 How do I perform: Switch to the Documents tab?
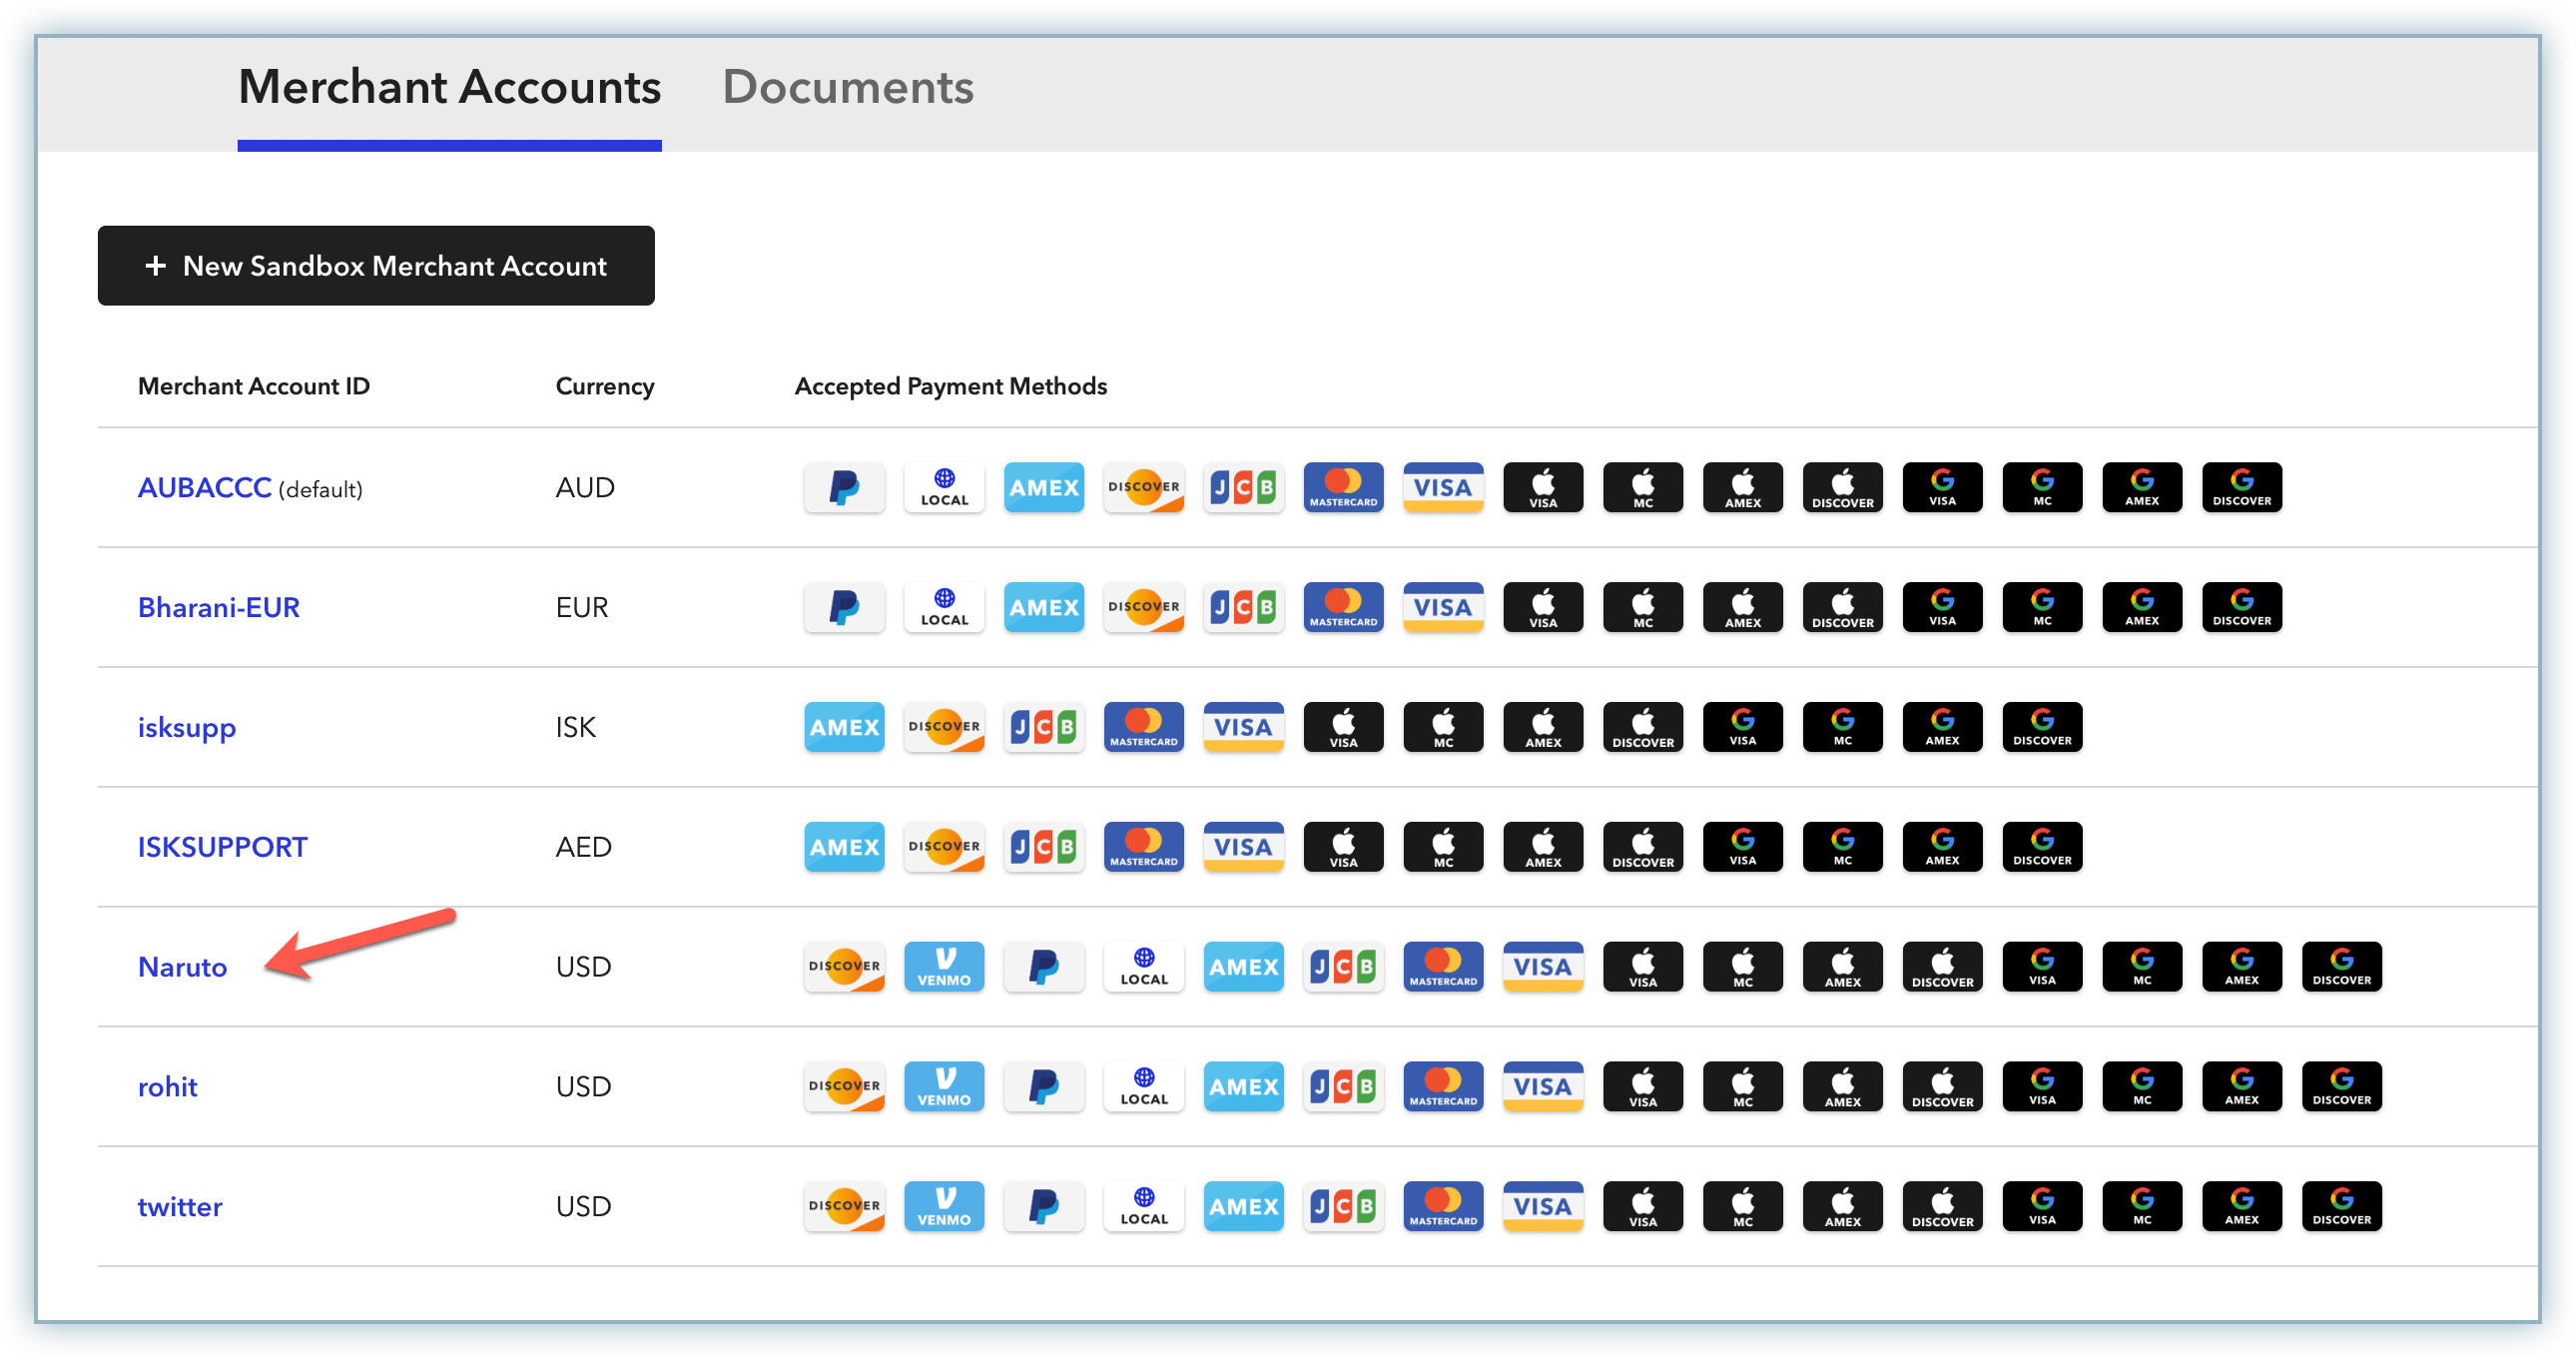(x=847, y=88)
